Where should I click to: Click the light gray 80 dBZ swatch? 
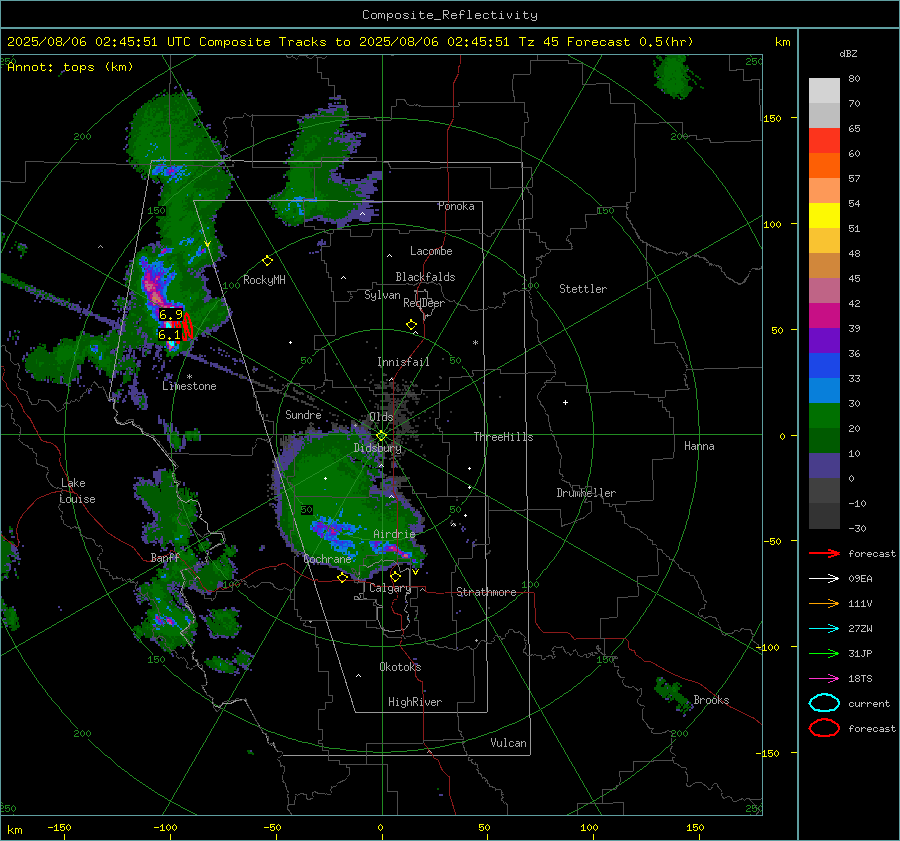[824, 91]
